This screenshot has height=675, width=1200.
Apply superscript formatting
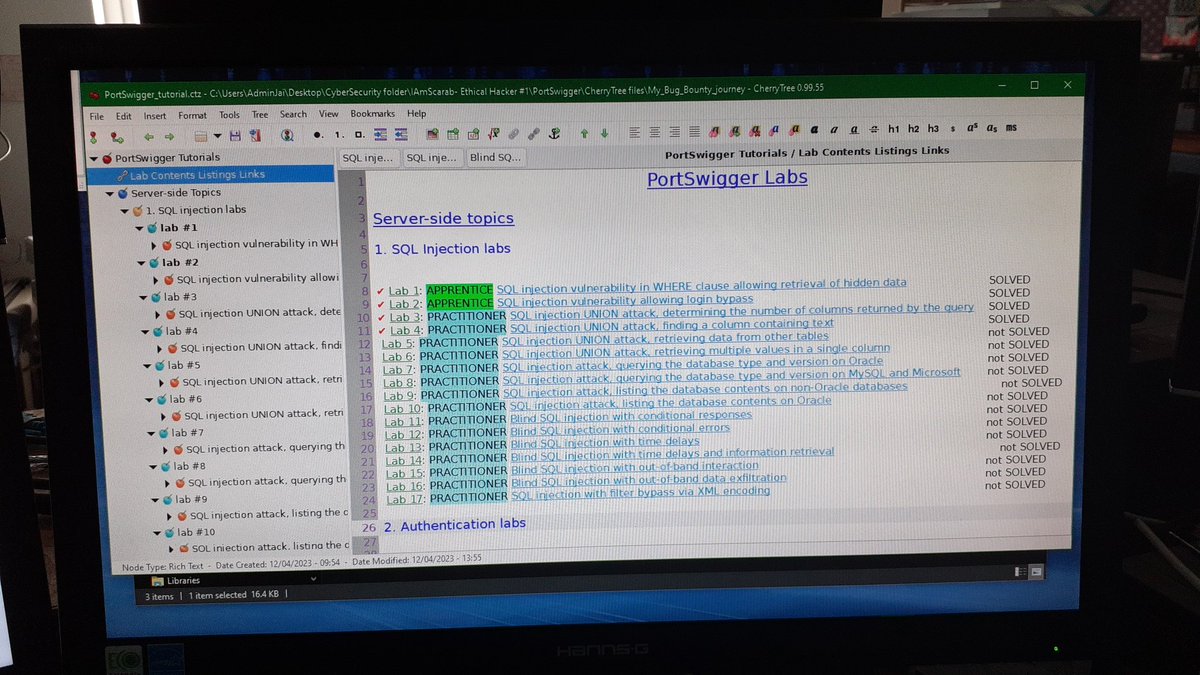[x=972, y=128]
